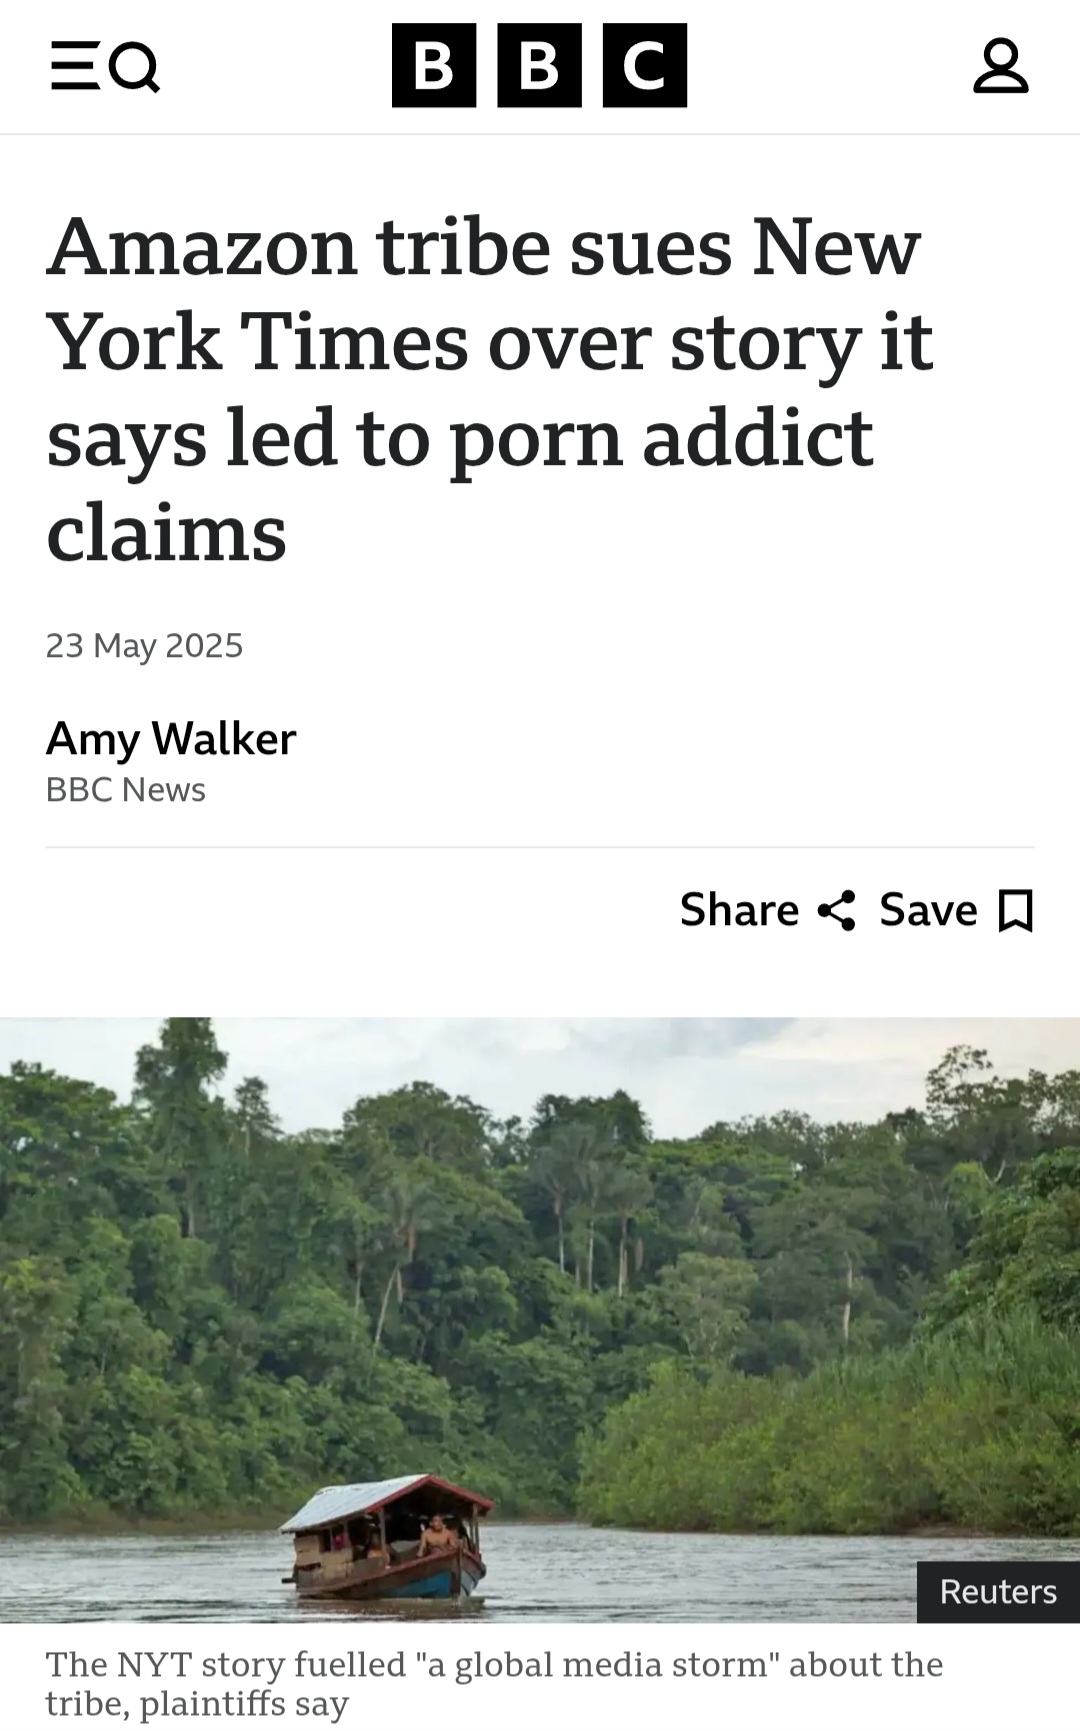Open author Amy Walker's profile
This screenshot has height=1731, width=1080.
[171, 739]
